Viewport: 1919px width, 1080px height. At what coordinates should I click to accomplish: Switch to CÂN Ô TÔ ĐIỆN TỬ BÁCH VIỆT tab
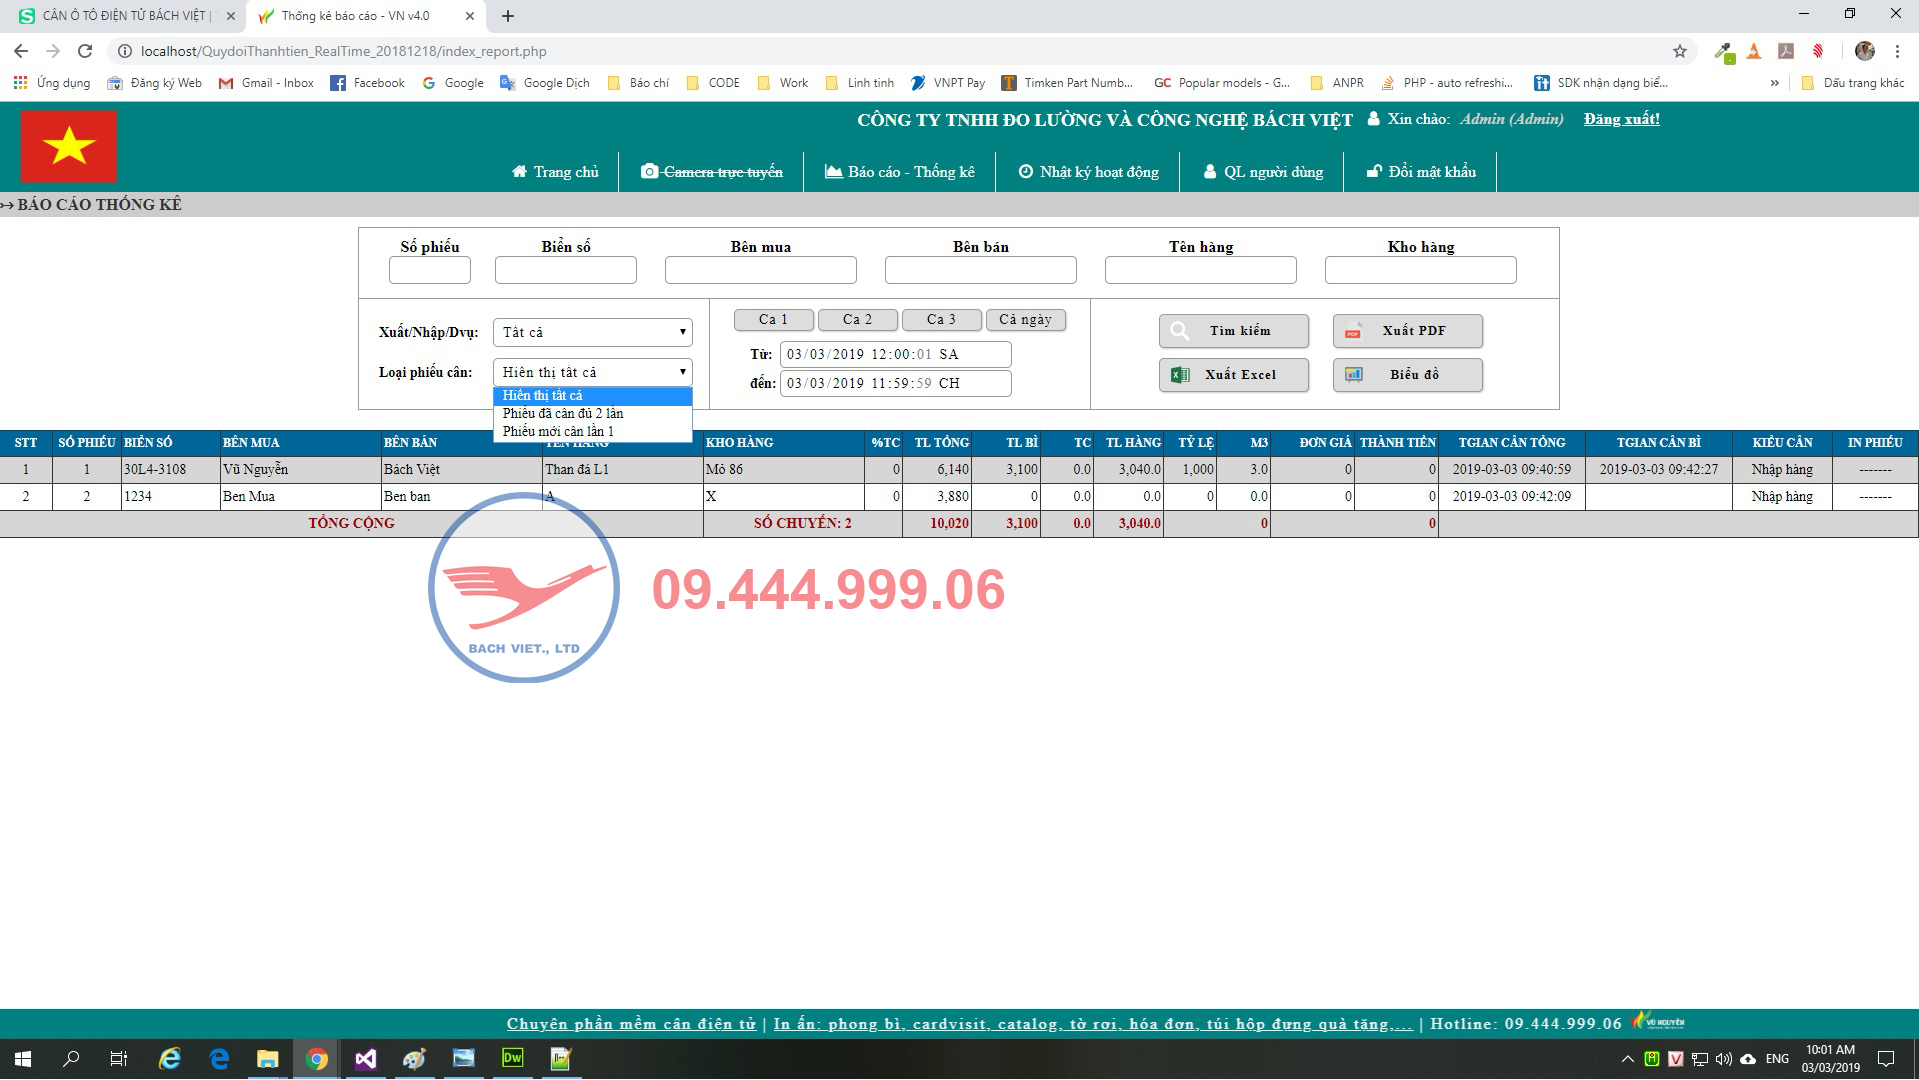point(125,16)
